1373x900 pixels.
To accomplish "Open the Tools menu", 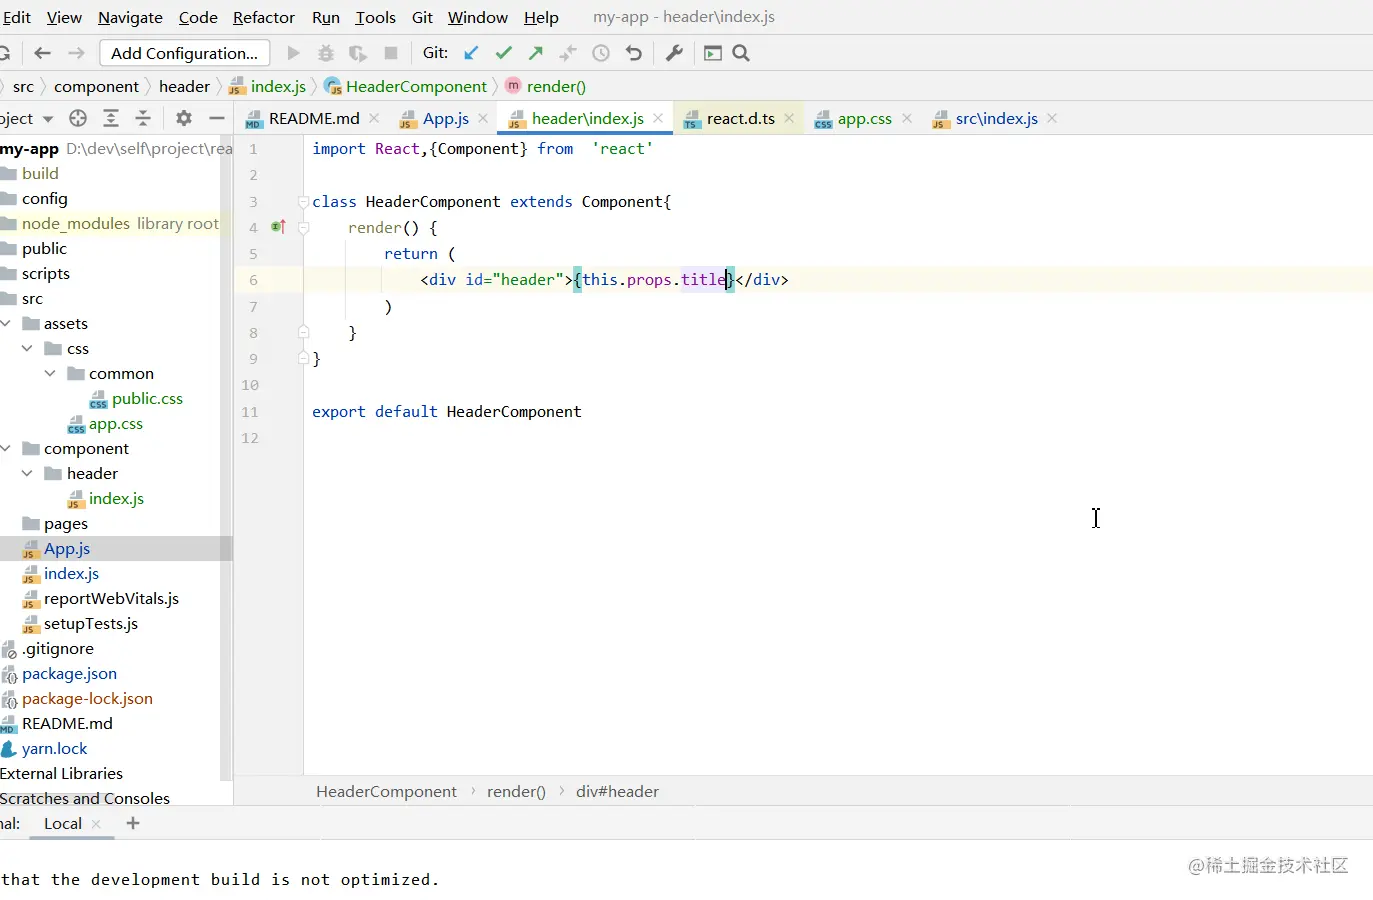I will [375, 17].
